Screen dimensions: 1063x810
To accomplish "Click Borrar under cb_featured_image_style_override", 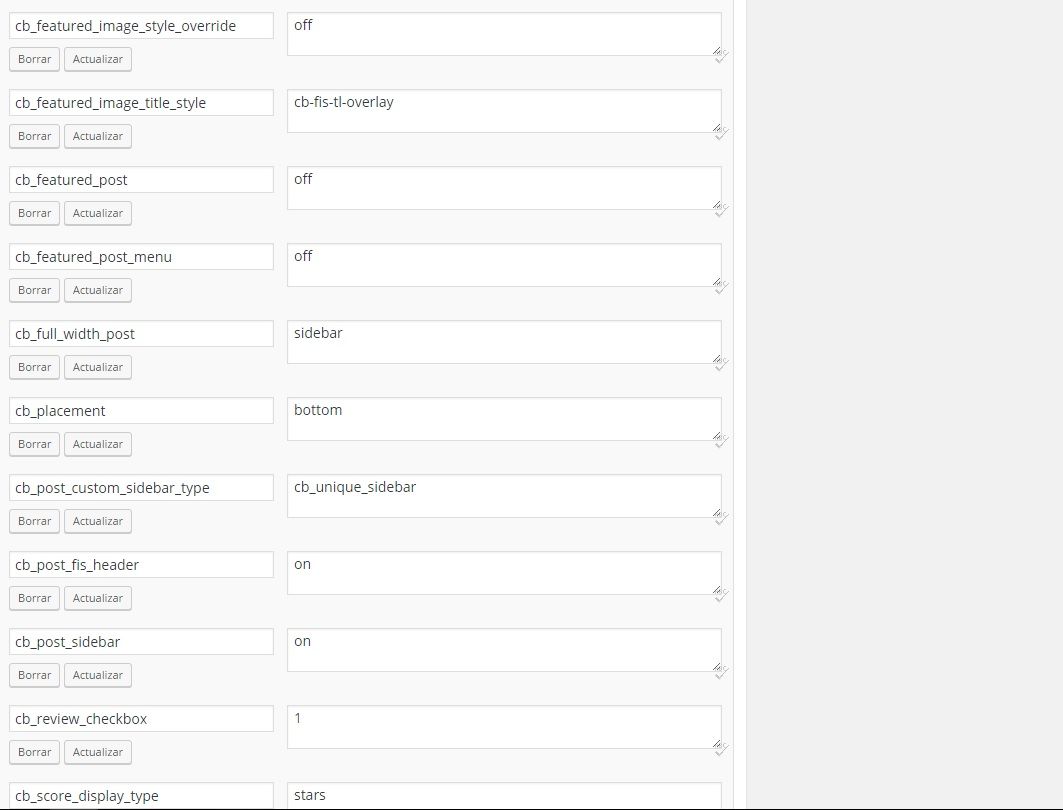I will [x=35, y=59].
